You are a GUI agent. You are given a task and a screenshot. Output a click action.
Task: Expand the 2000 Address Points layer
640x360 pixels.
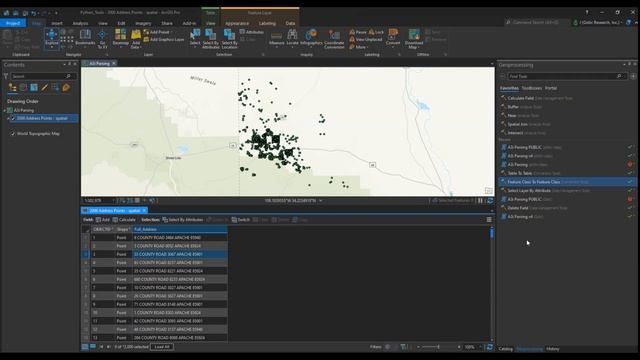[8, 118]
